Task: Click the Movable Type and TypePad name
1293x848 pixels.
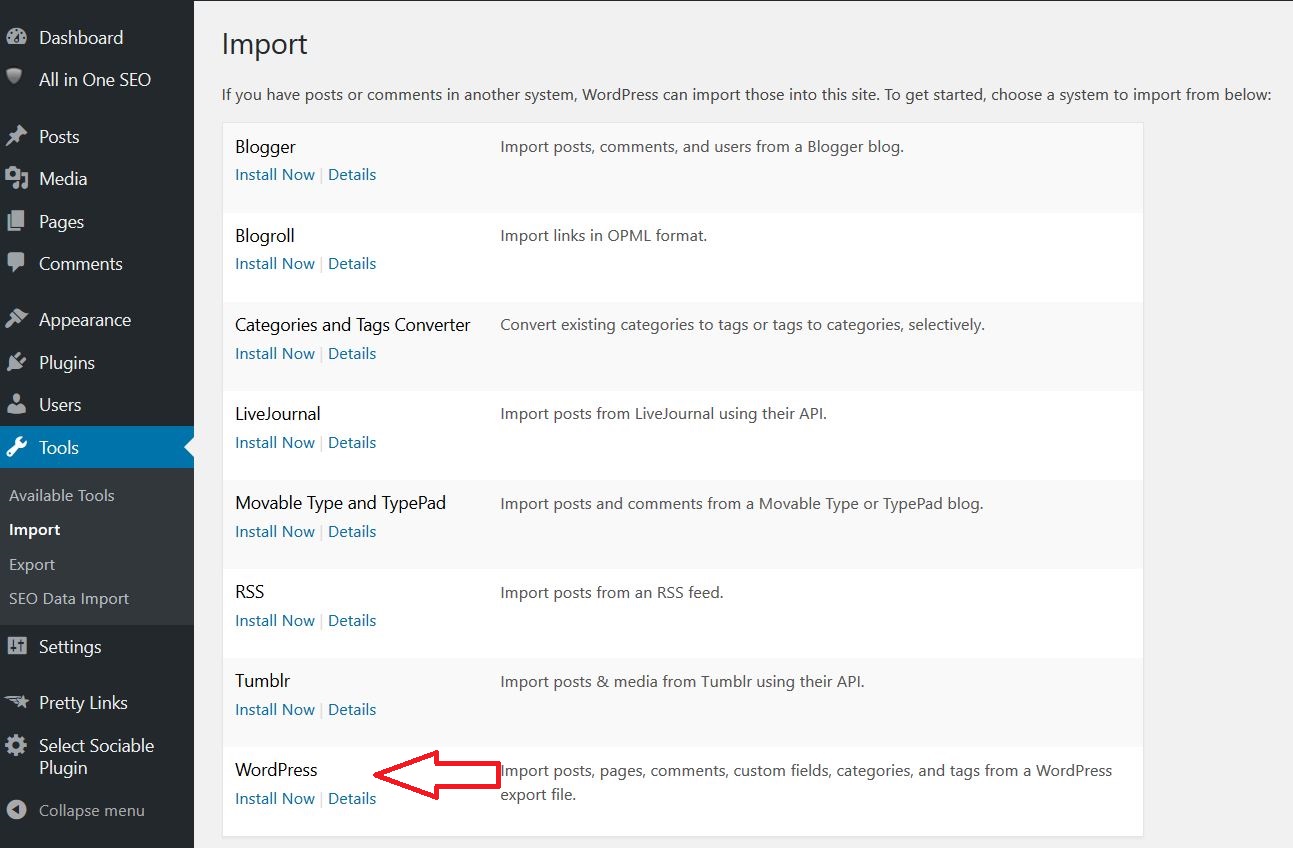Action: 340,503
